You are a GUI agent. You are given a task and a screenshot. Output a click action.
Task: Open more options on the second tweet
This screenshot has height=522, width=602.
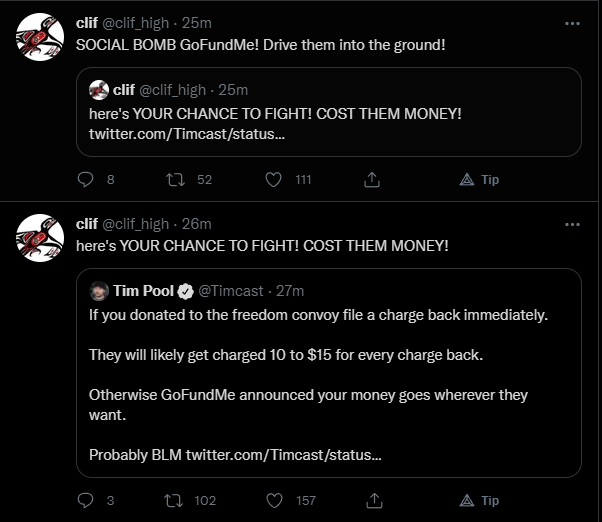click(x=572, y=224)
